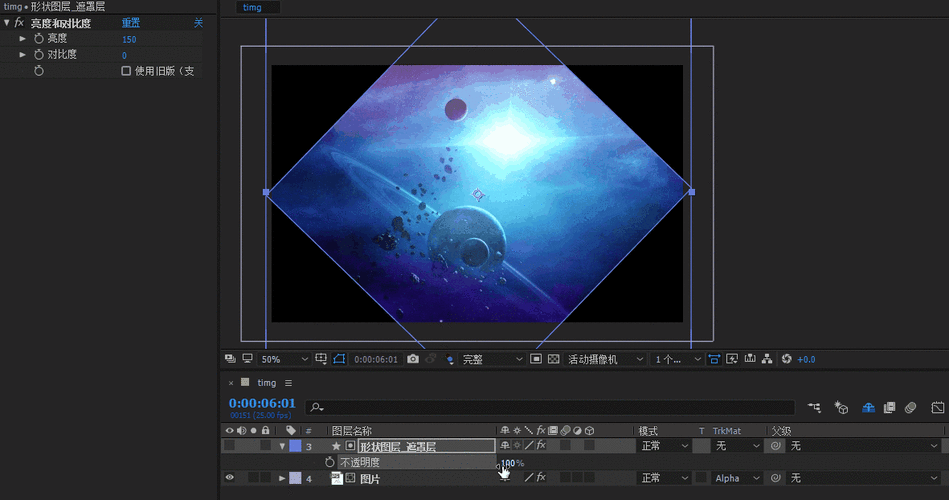Click the 父级 column header
The height and width of the screenshot is (500, 949).
coord(781,431)
